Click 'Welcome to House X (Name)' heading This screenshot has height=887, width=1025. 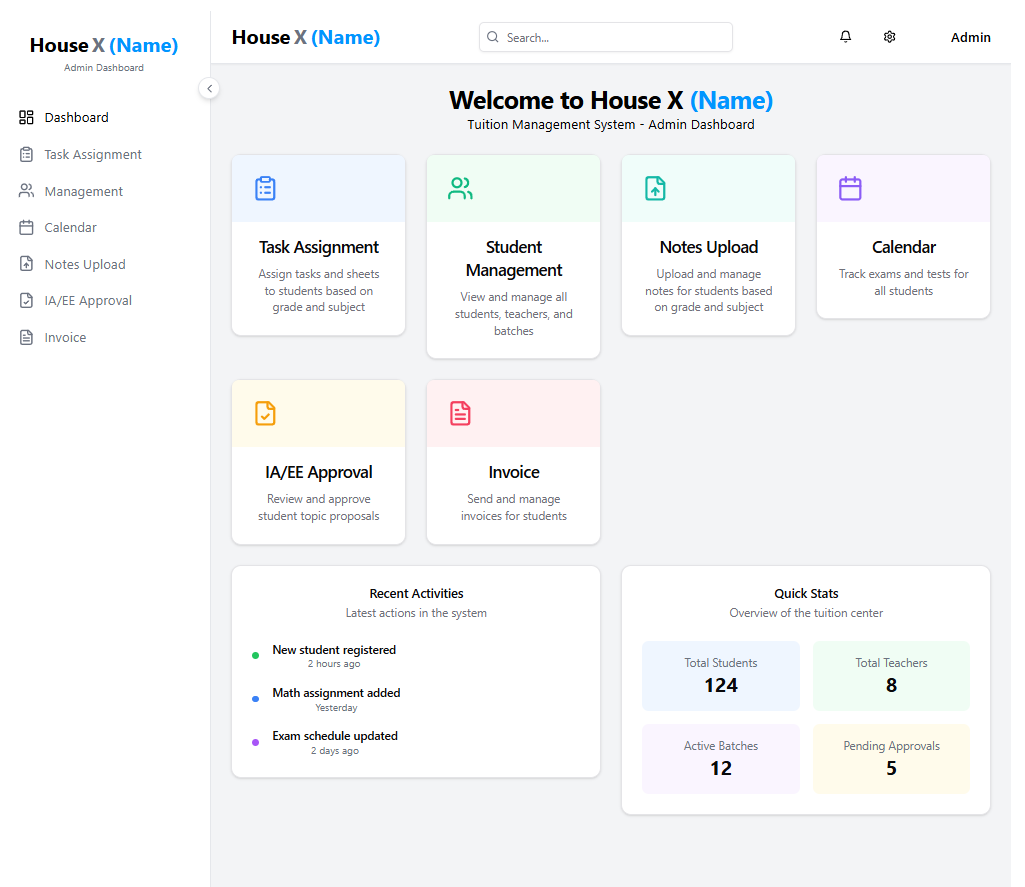(611, 100)
